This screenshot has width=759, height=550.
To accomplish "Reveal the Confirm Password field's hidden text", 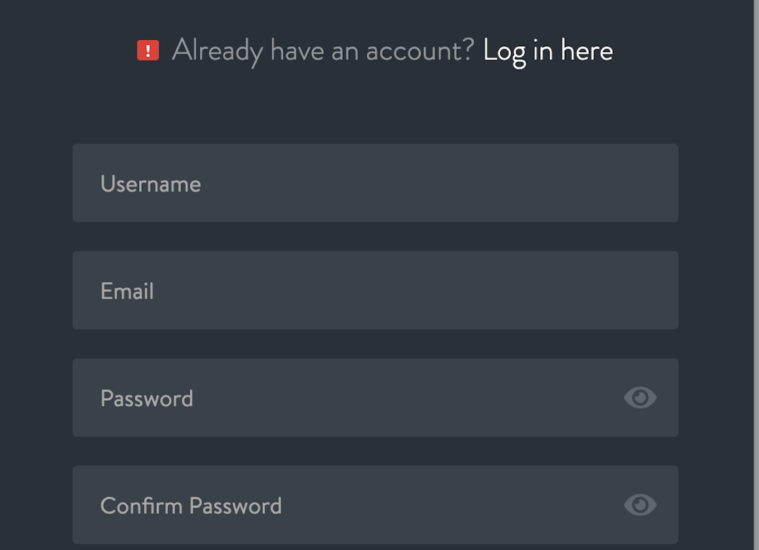I will click(x=640, y=505).
